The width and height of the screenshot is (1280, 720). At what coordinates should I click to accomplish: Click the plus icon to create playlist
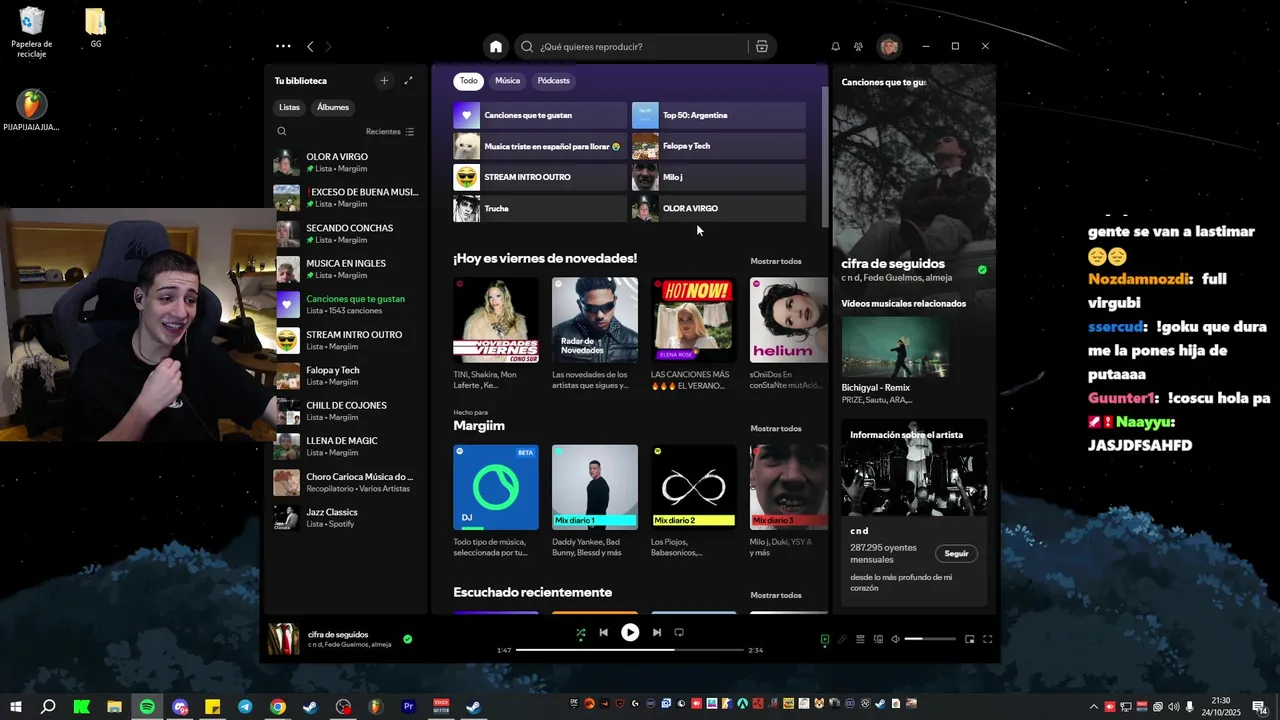(384, 81)
